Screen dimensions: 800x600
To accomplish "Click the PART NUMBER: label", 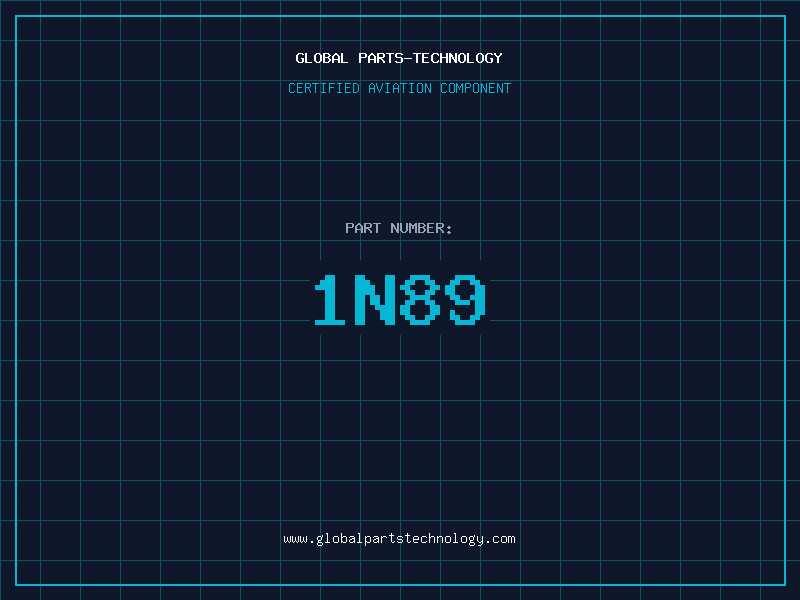I will [399, 228].
